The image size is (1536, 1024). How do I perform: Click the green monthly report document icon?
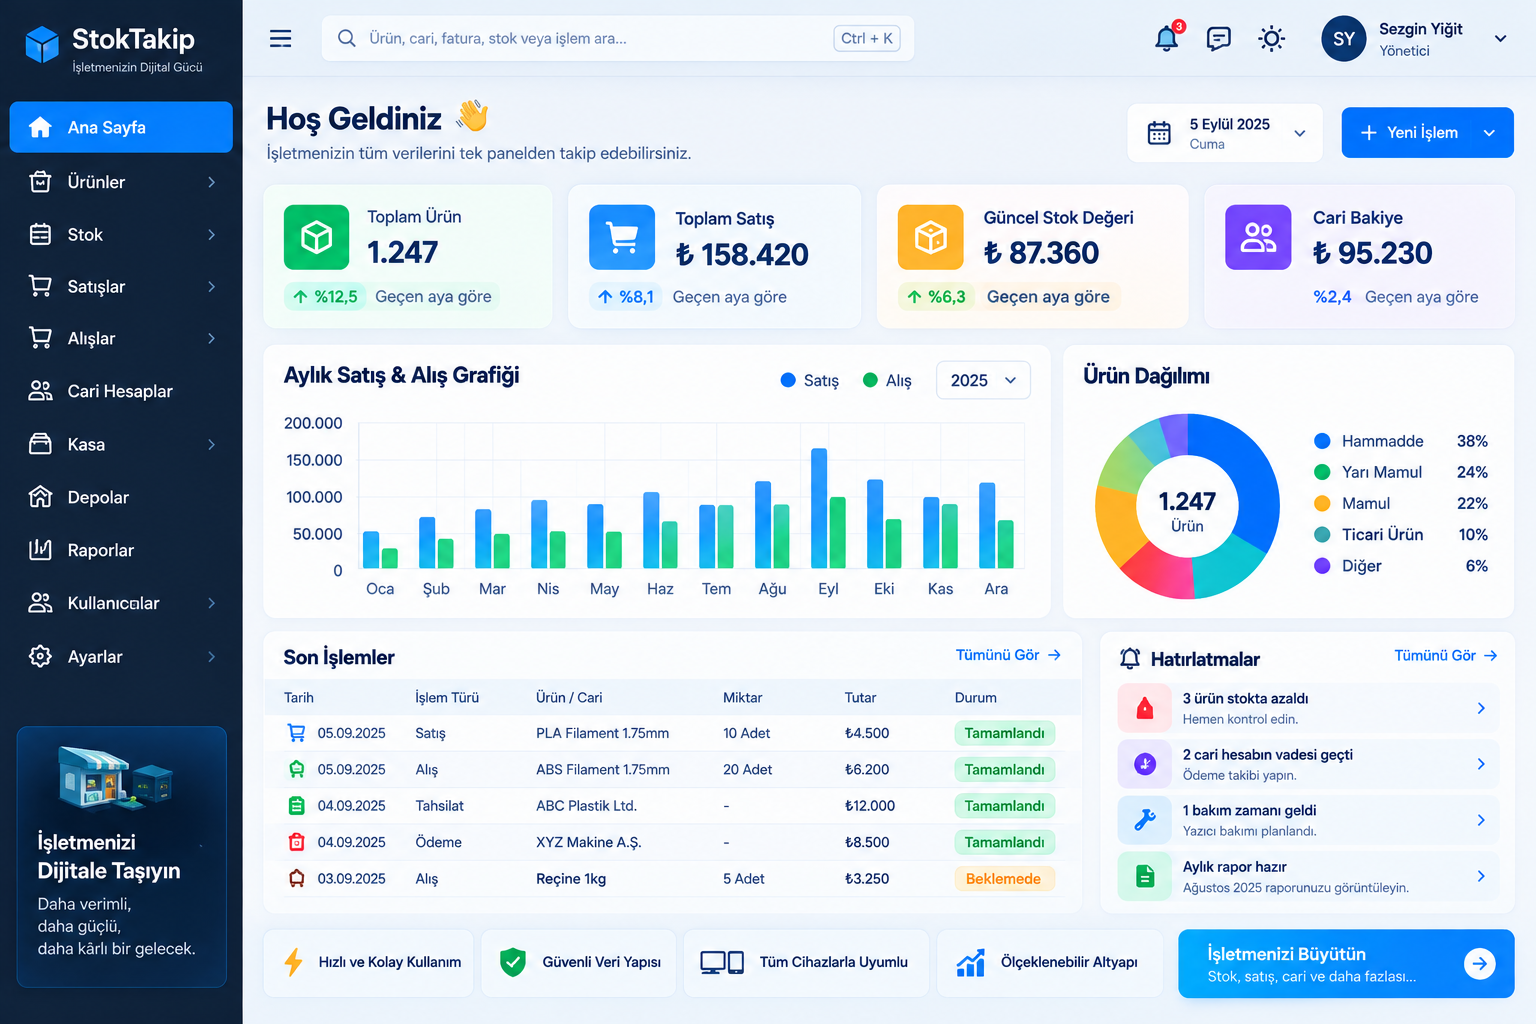(x=1145, y=876)
